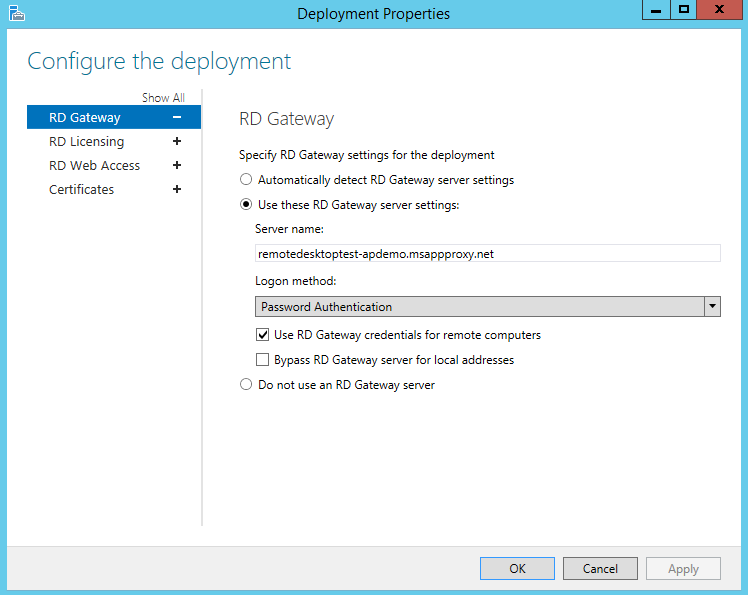The height and width of the screenshot is (595, 748).
Task: Expand RD Licensing plus icon
Action: (x=177, y=142)
